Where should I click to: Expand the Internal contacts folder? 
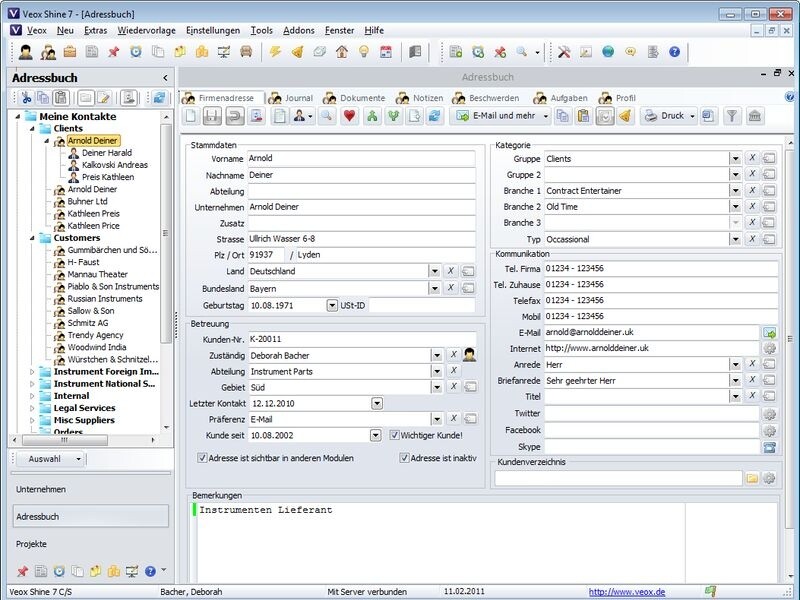[32, 396]
